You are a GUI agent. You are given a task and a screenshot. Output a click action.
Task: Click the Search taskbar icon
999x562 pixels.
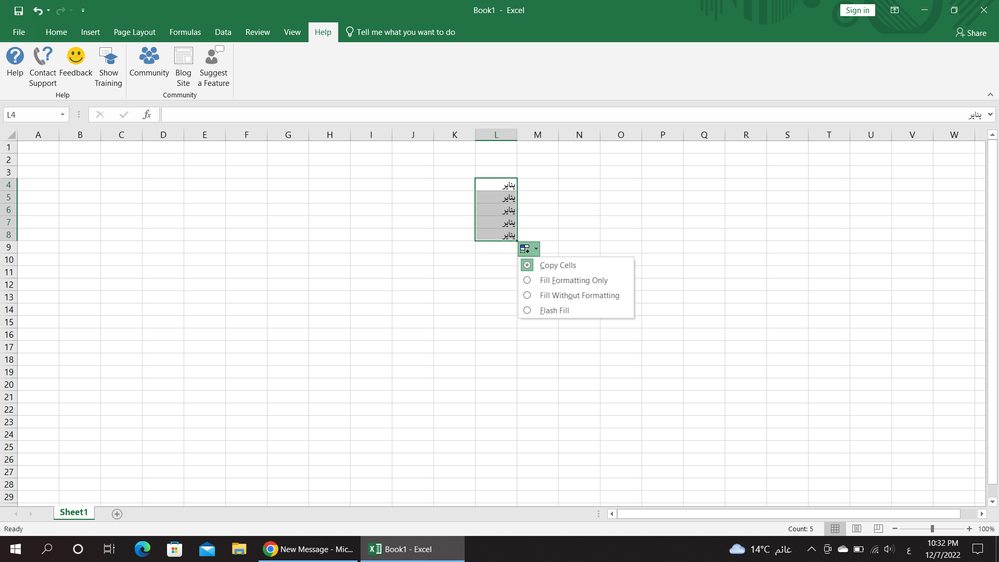[47, 549]
